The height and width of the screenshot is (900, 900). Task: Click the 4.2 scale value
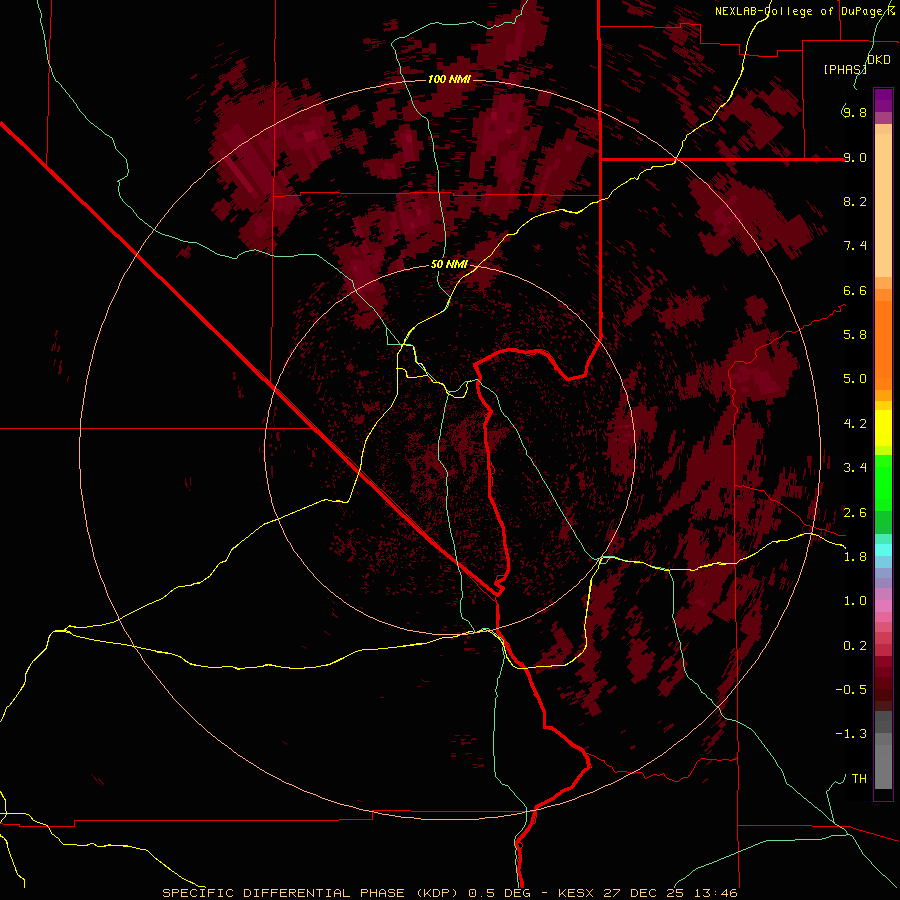[x=855, y=424]
